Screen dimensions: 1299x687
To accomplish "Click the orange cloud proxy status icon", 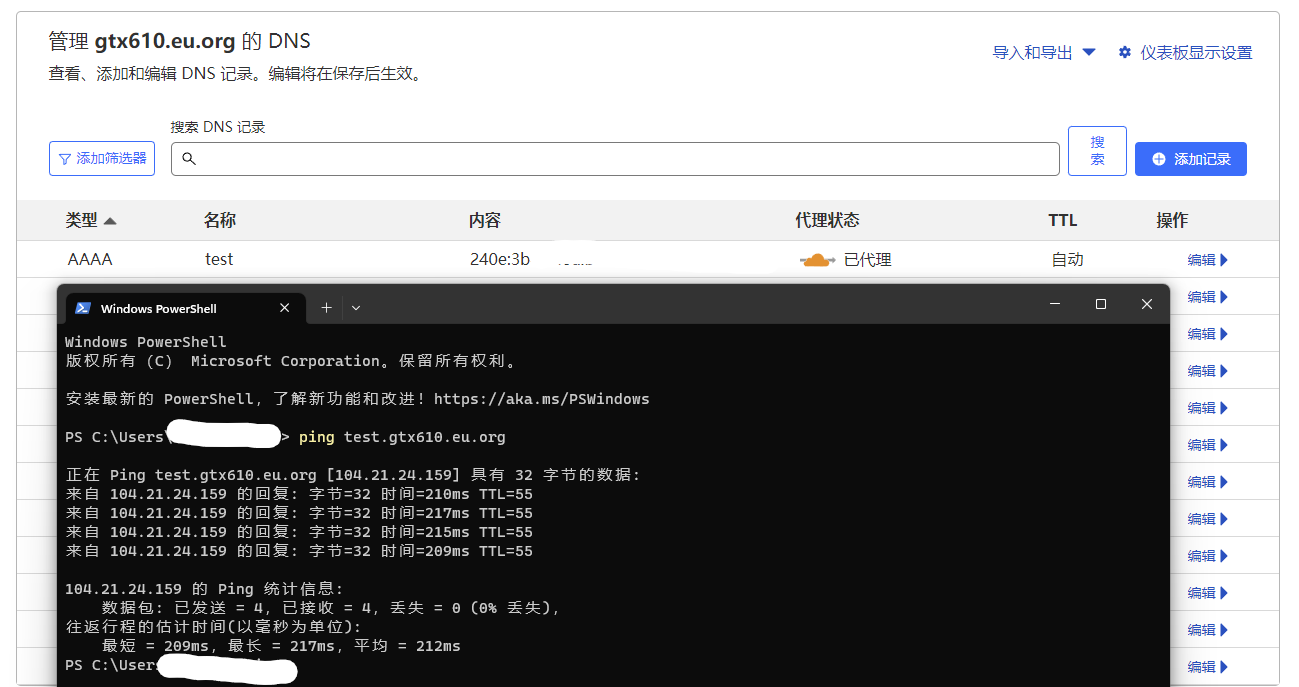I will (x=817, y=260).
